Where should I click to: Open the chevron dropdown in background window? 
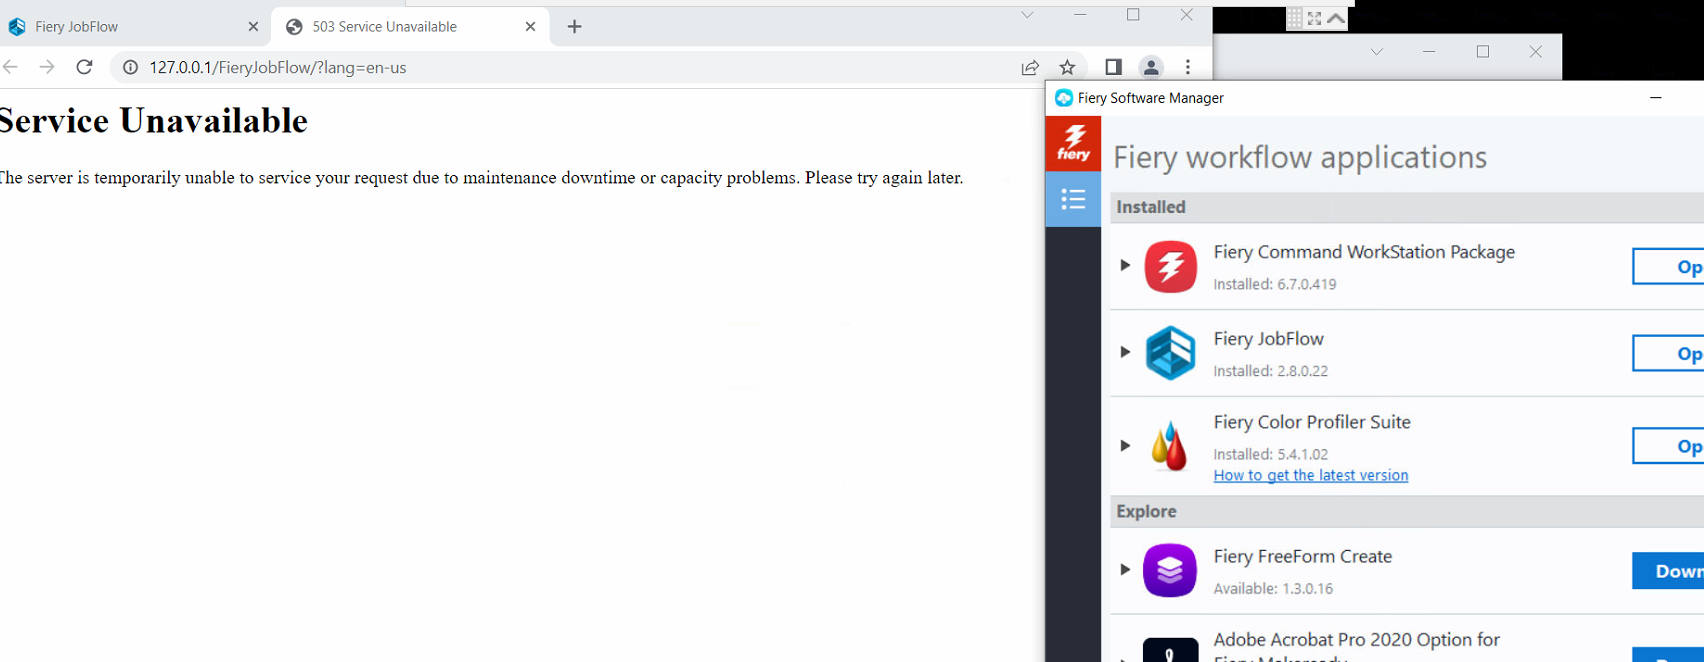point(1377,52)
